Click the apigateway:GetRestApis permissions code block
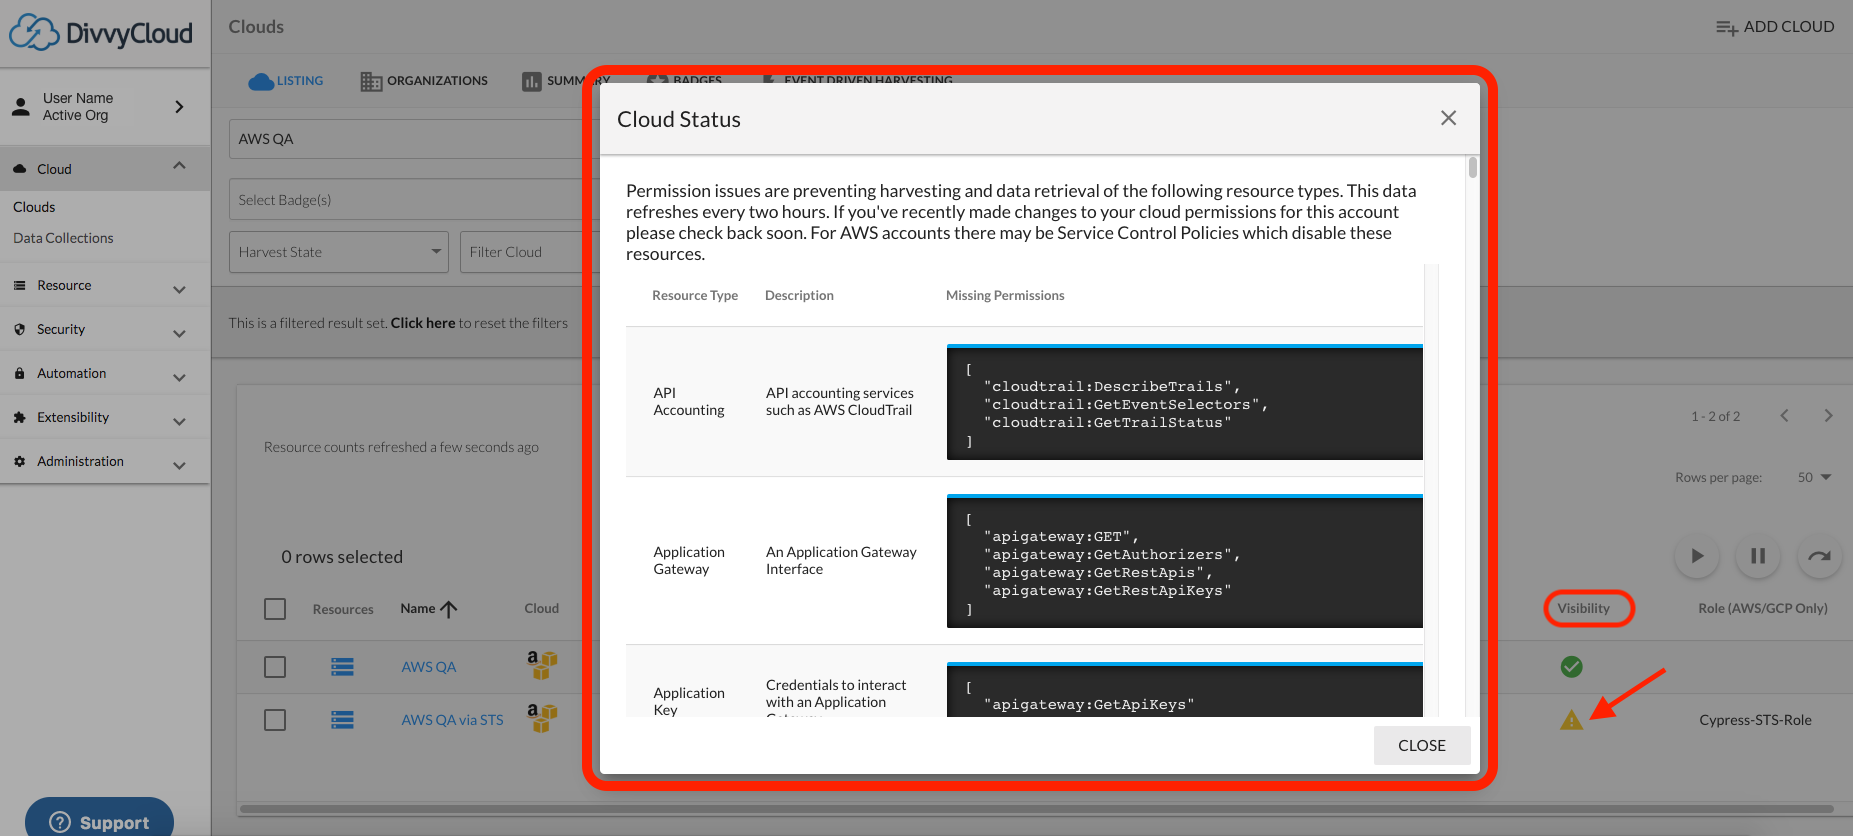1853x836 pixels. (1185, 561)
